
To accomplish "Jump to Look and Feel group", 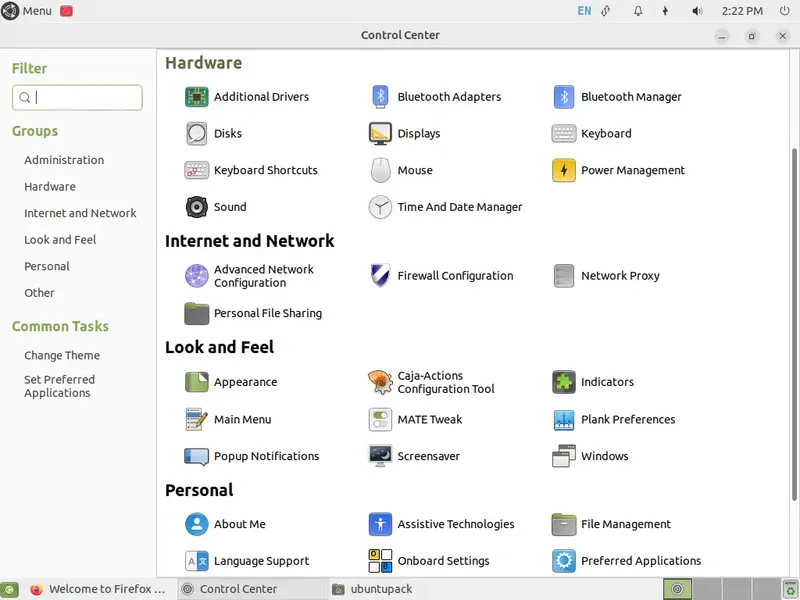I will pos(61,240).
